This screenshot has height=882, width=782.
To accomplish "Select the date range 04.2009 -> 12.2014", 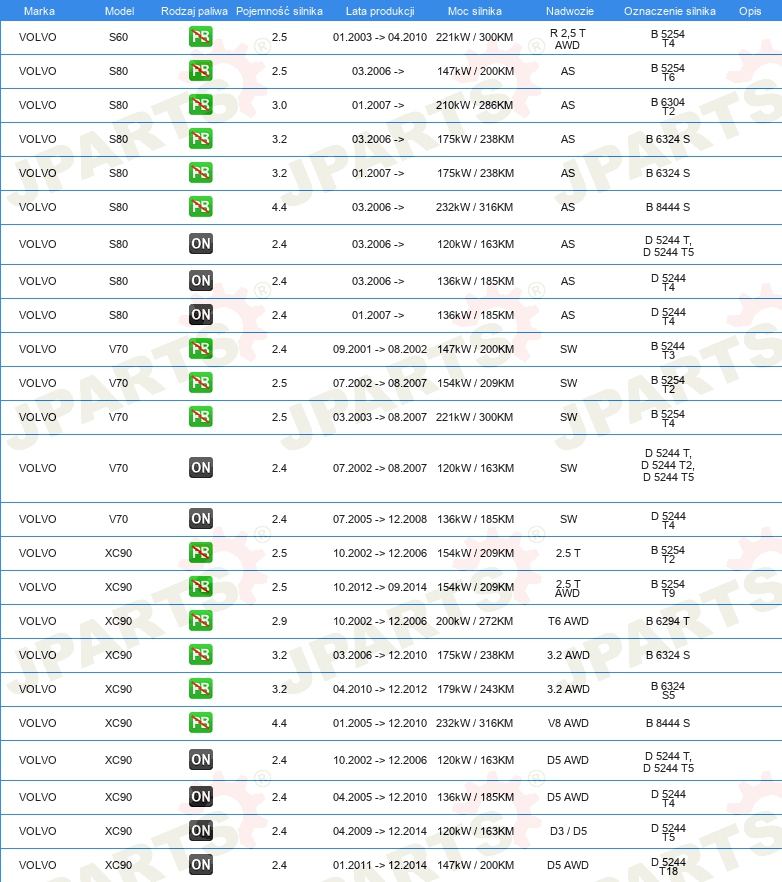I will [x=380, y=831].
